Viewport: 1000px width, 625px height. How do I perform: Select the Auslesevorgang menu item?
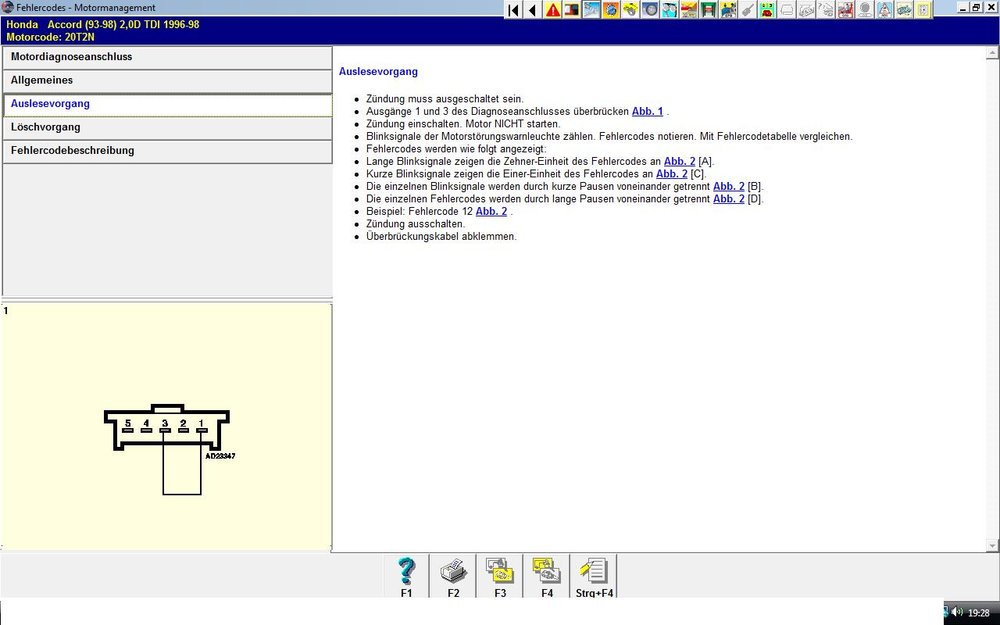click(167, 104)
